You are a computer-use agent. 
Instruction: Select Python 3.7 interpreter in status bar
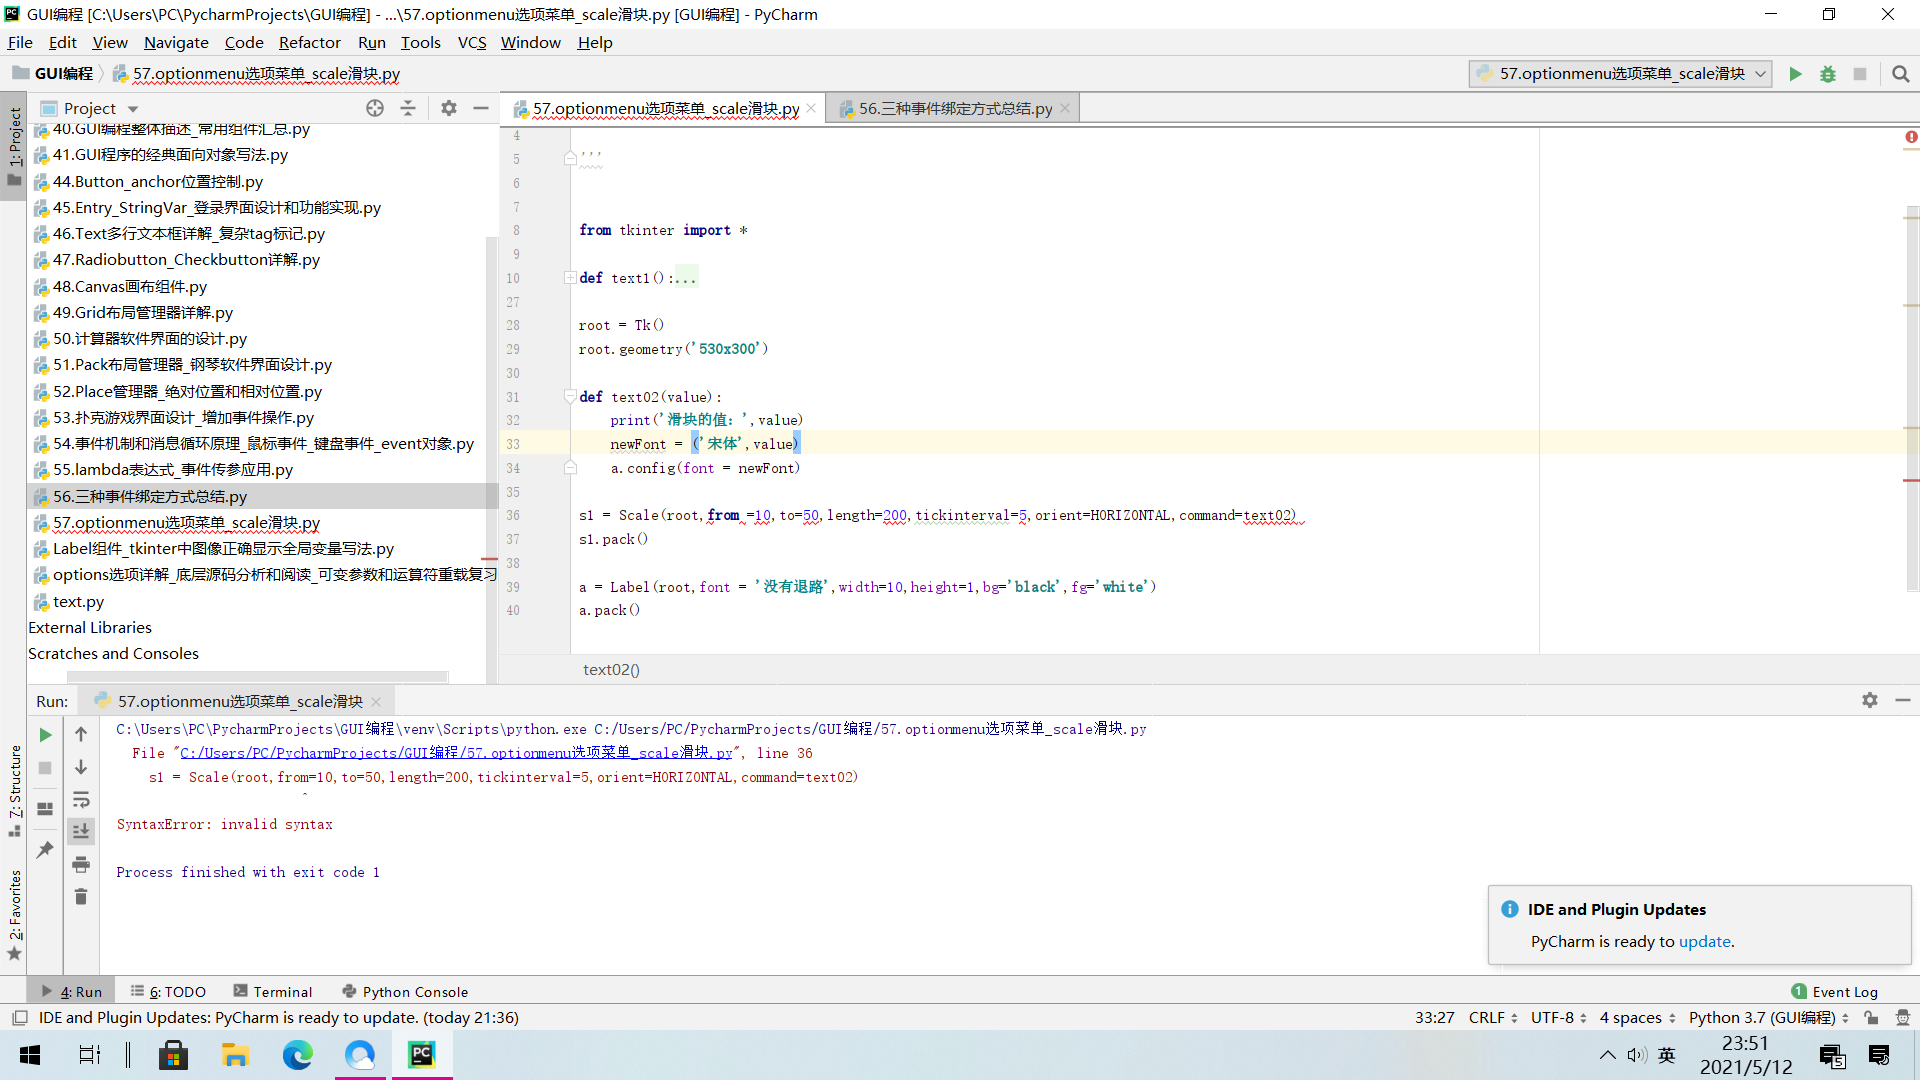tap(1769, 1018)
